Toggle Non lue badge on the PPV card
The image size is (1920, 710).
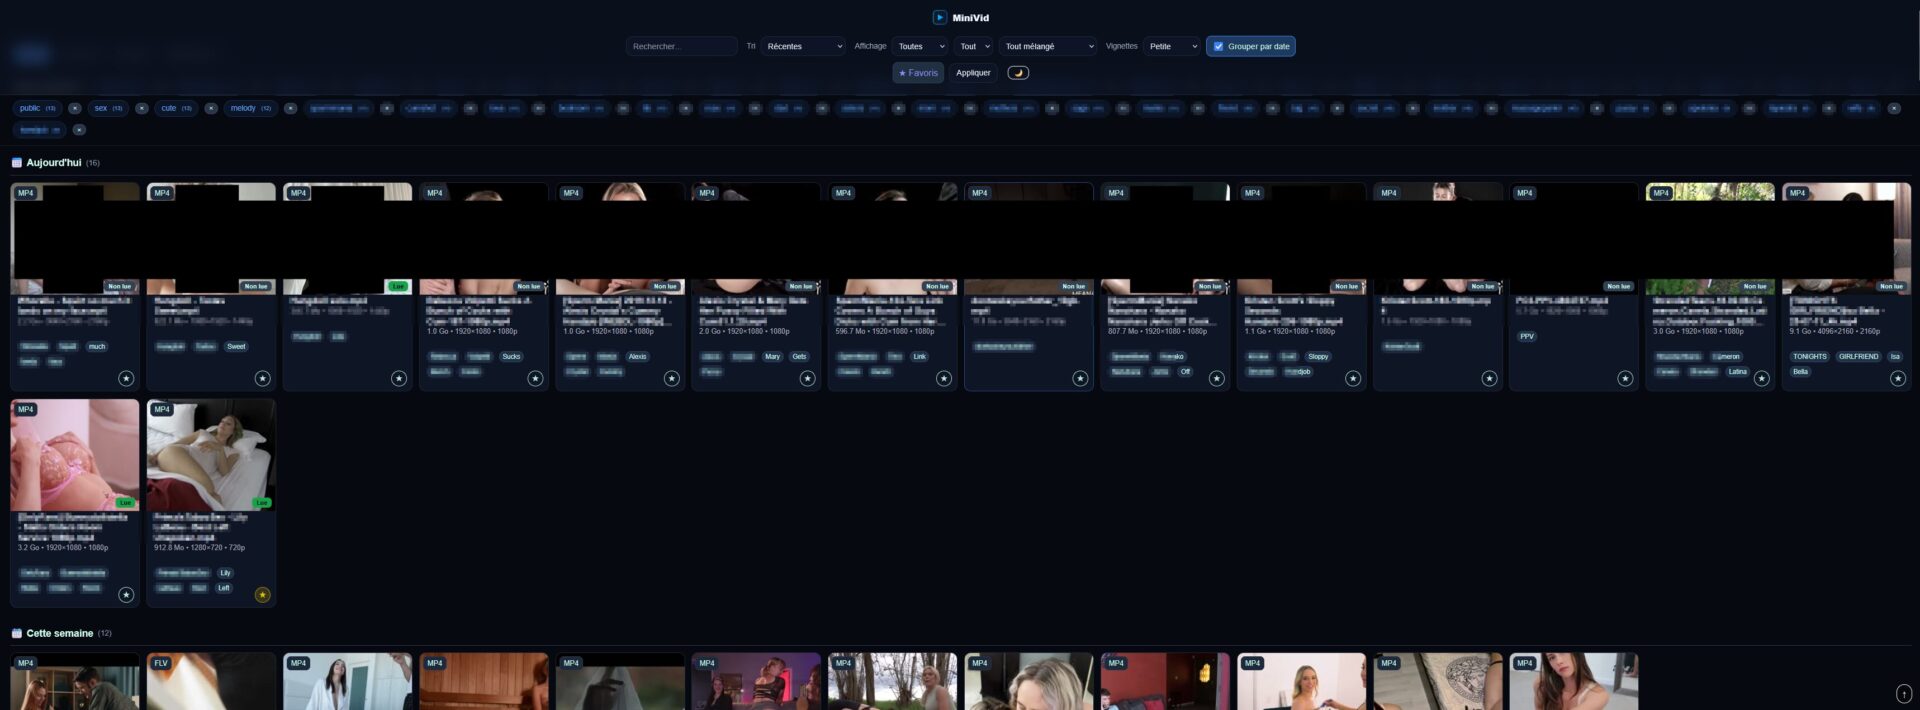(1618, 286)
